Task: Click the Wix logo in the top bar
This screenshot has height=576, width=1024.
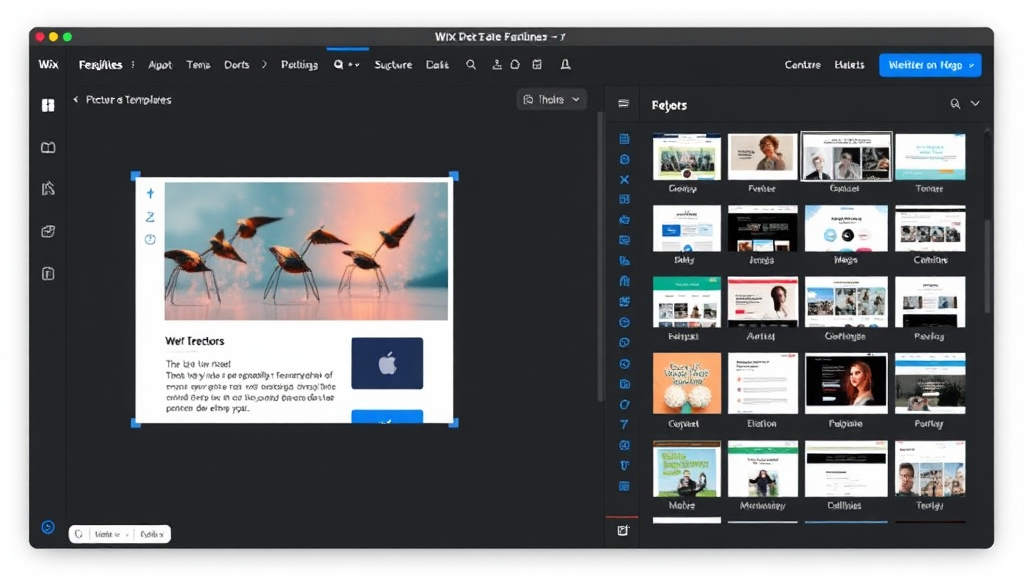Action: tap(48, 65)
